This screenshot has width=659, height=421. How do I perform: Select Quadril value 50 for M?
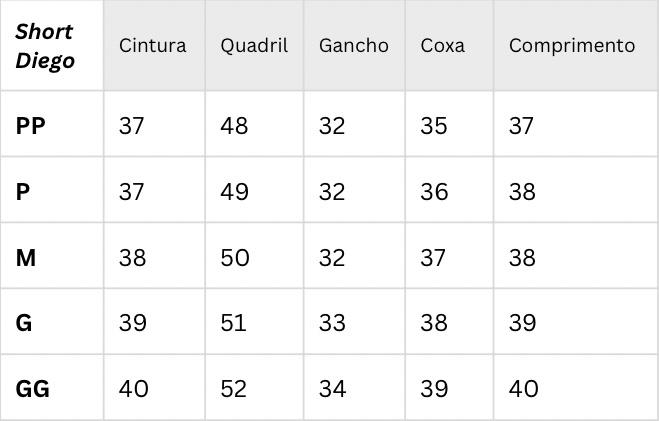pos(235,258)
